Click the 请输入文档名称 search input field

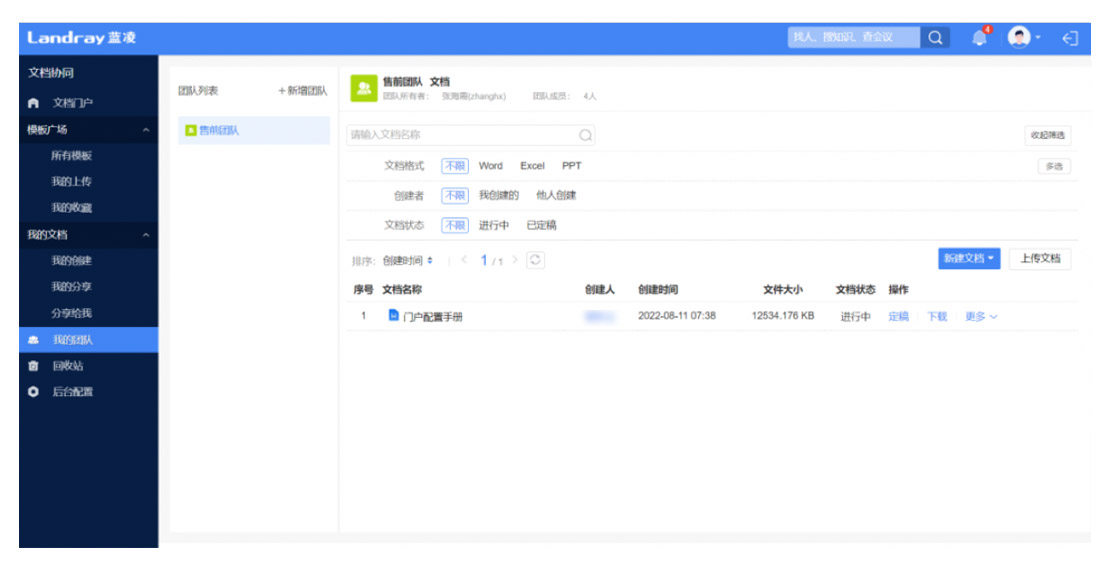click(x=460, y=135)
